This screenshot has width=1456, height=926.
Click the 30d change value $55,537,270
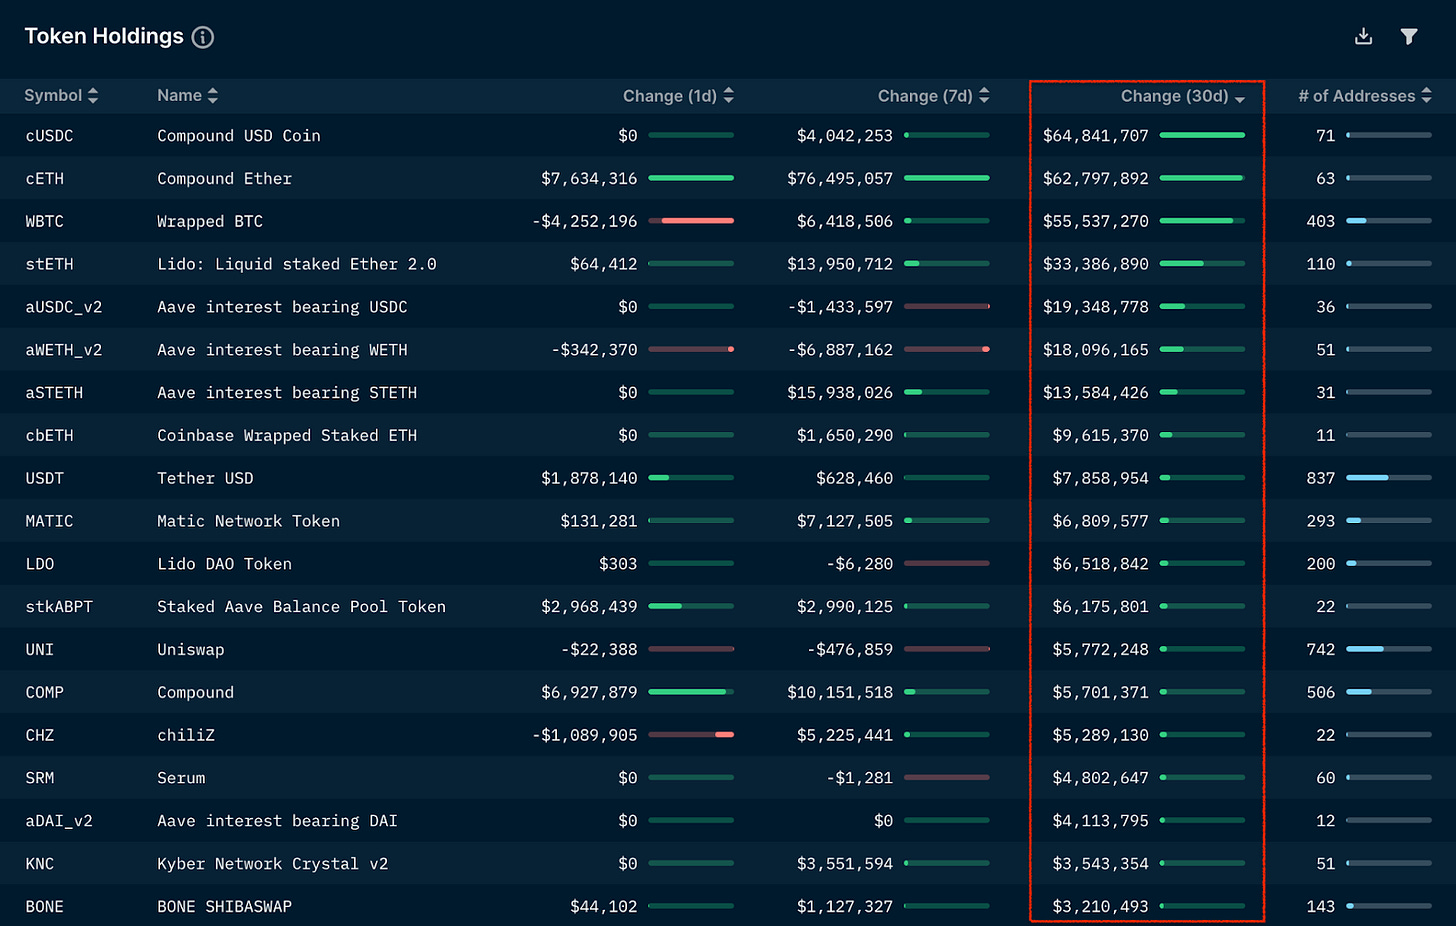(x=1096, y=222)
